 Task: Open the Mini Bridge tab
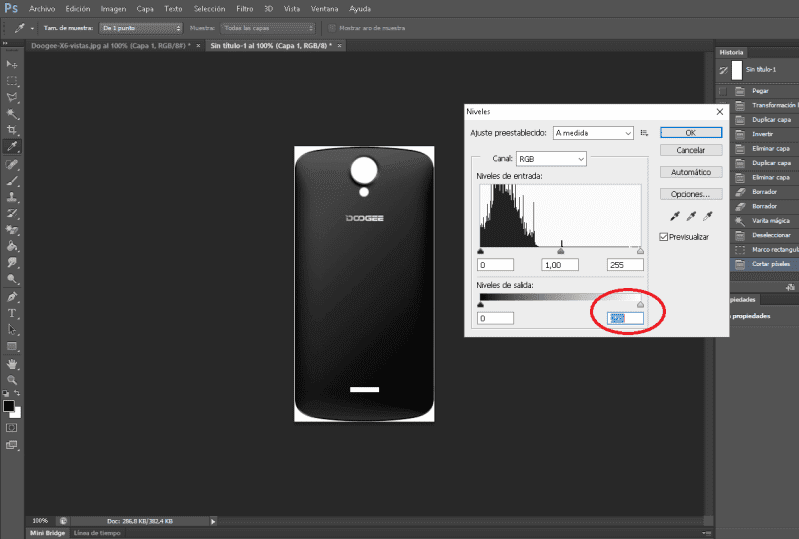(47, 533)
